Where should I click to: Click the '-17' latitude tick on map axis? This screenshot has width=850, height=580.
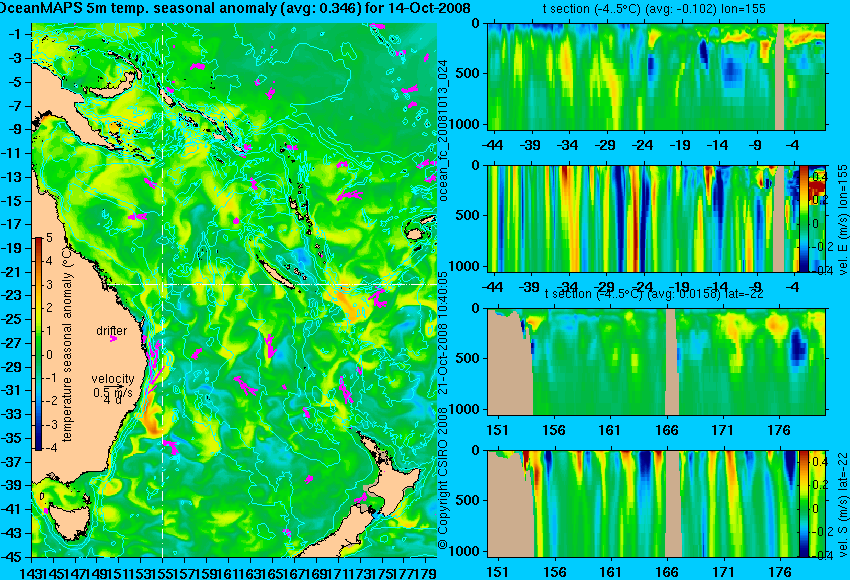click(x=12, y=224)
